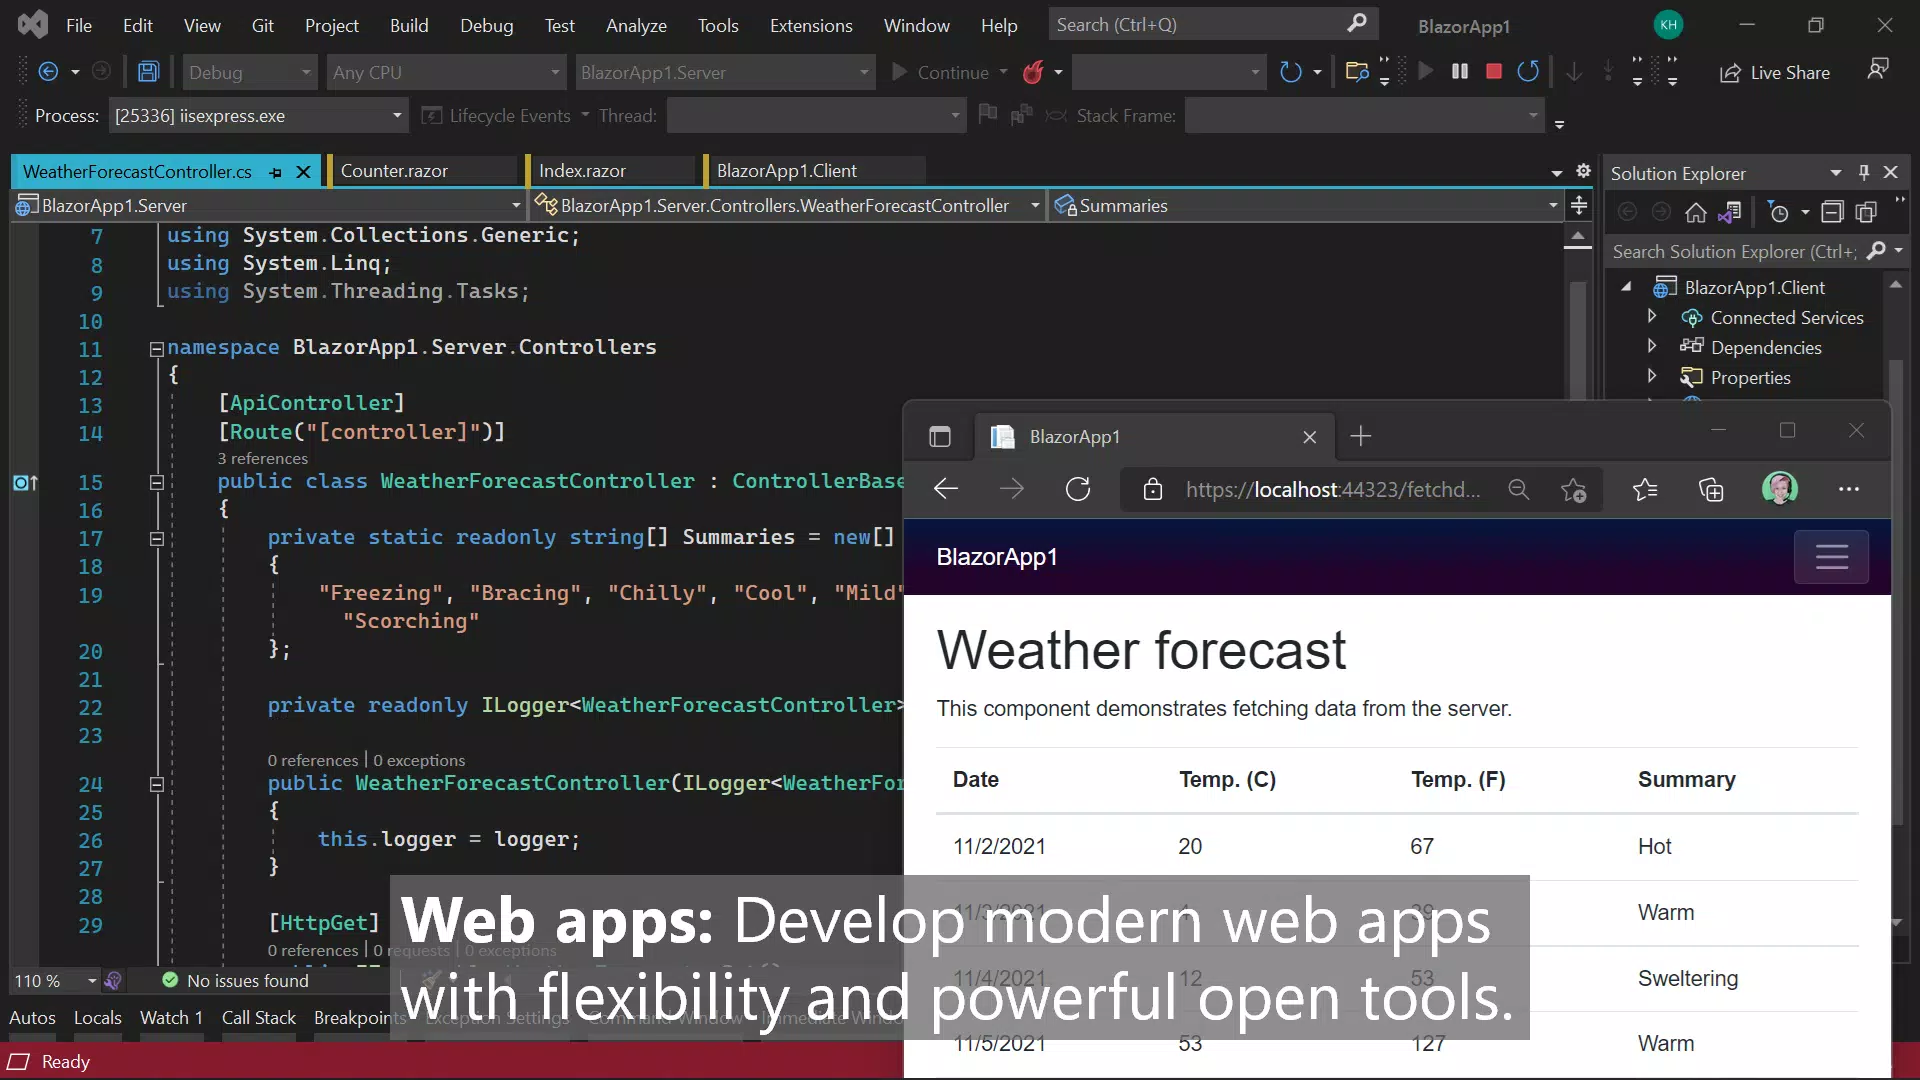Click the Edge browser back arrow
Screen dimensions: 1920x1080
point(945,489)
